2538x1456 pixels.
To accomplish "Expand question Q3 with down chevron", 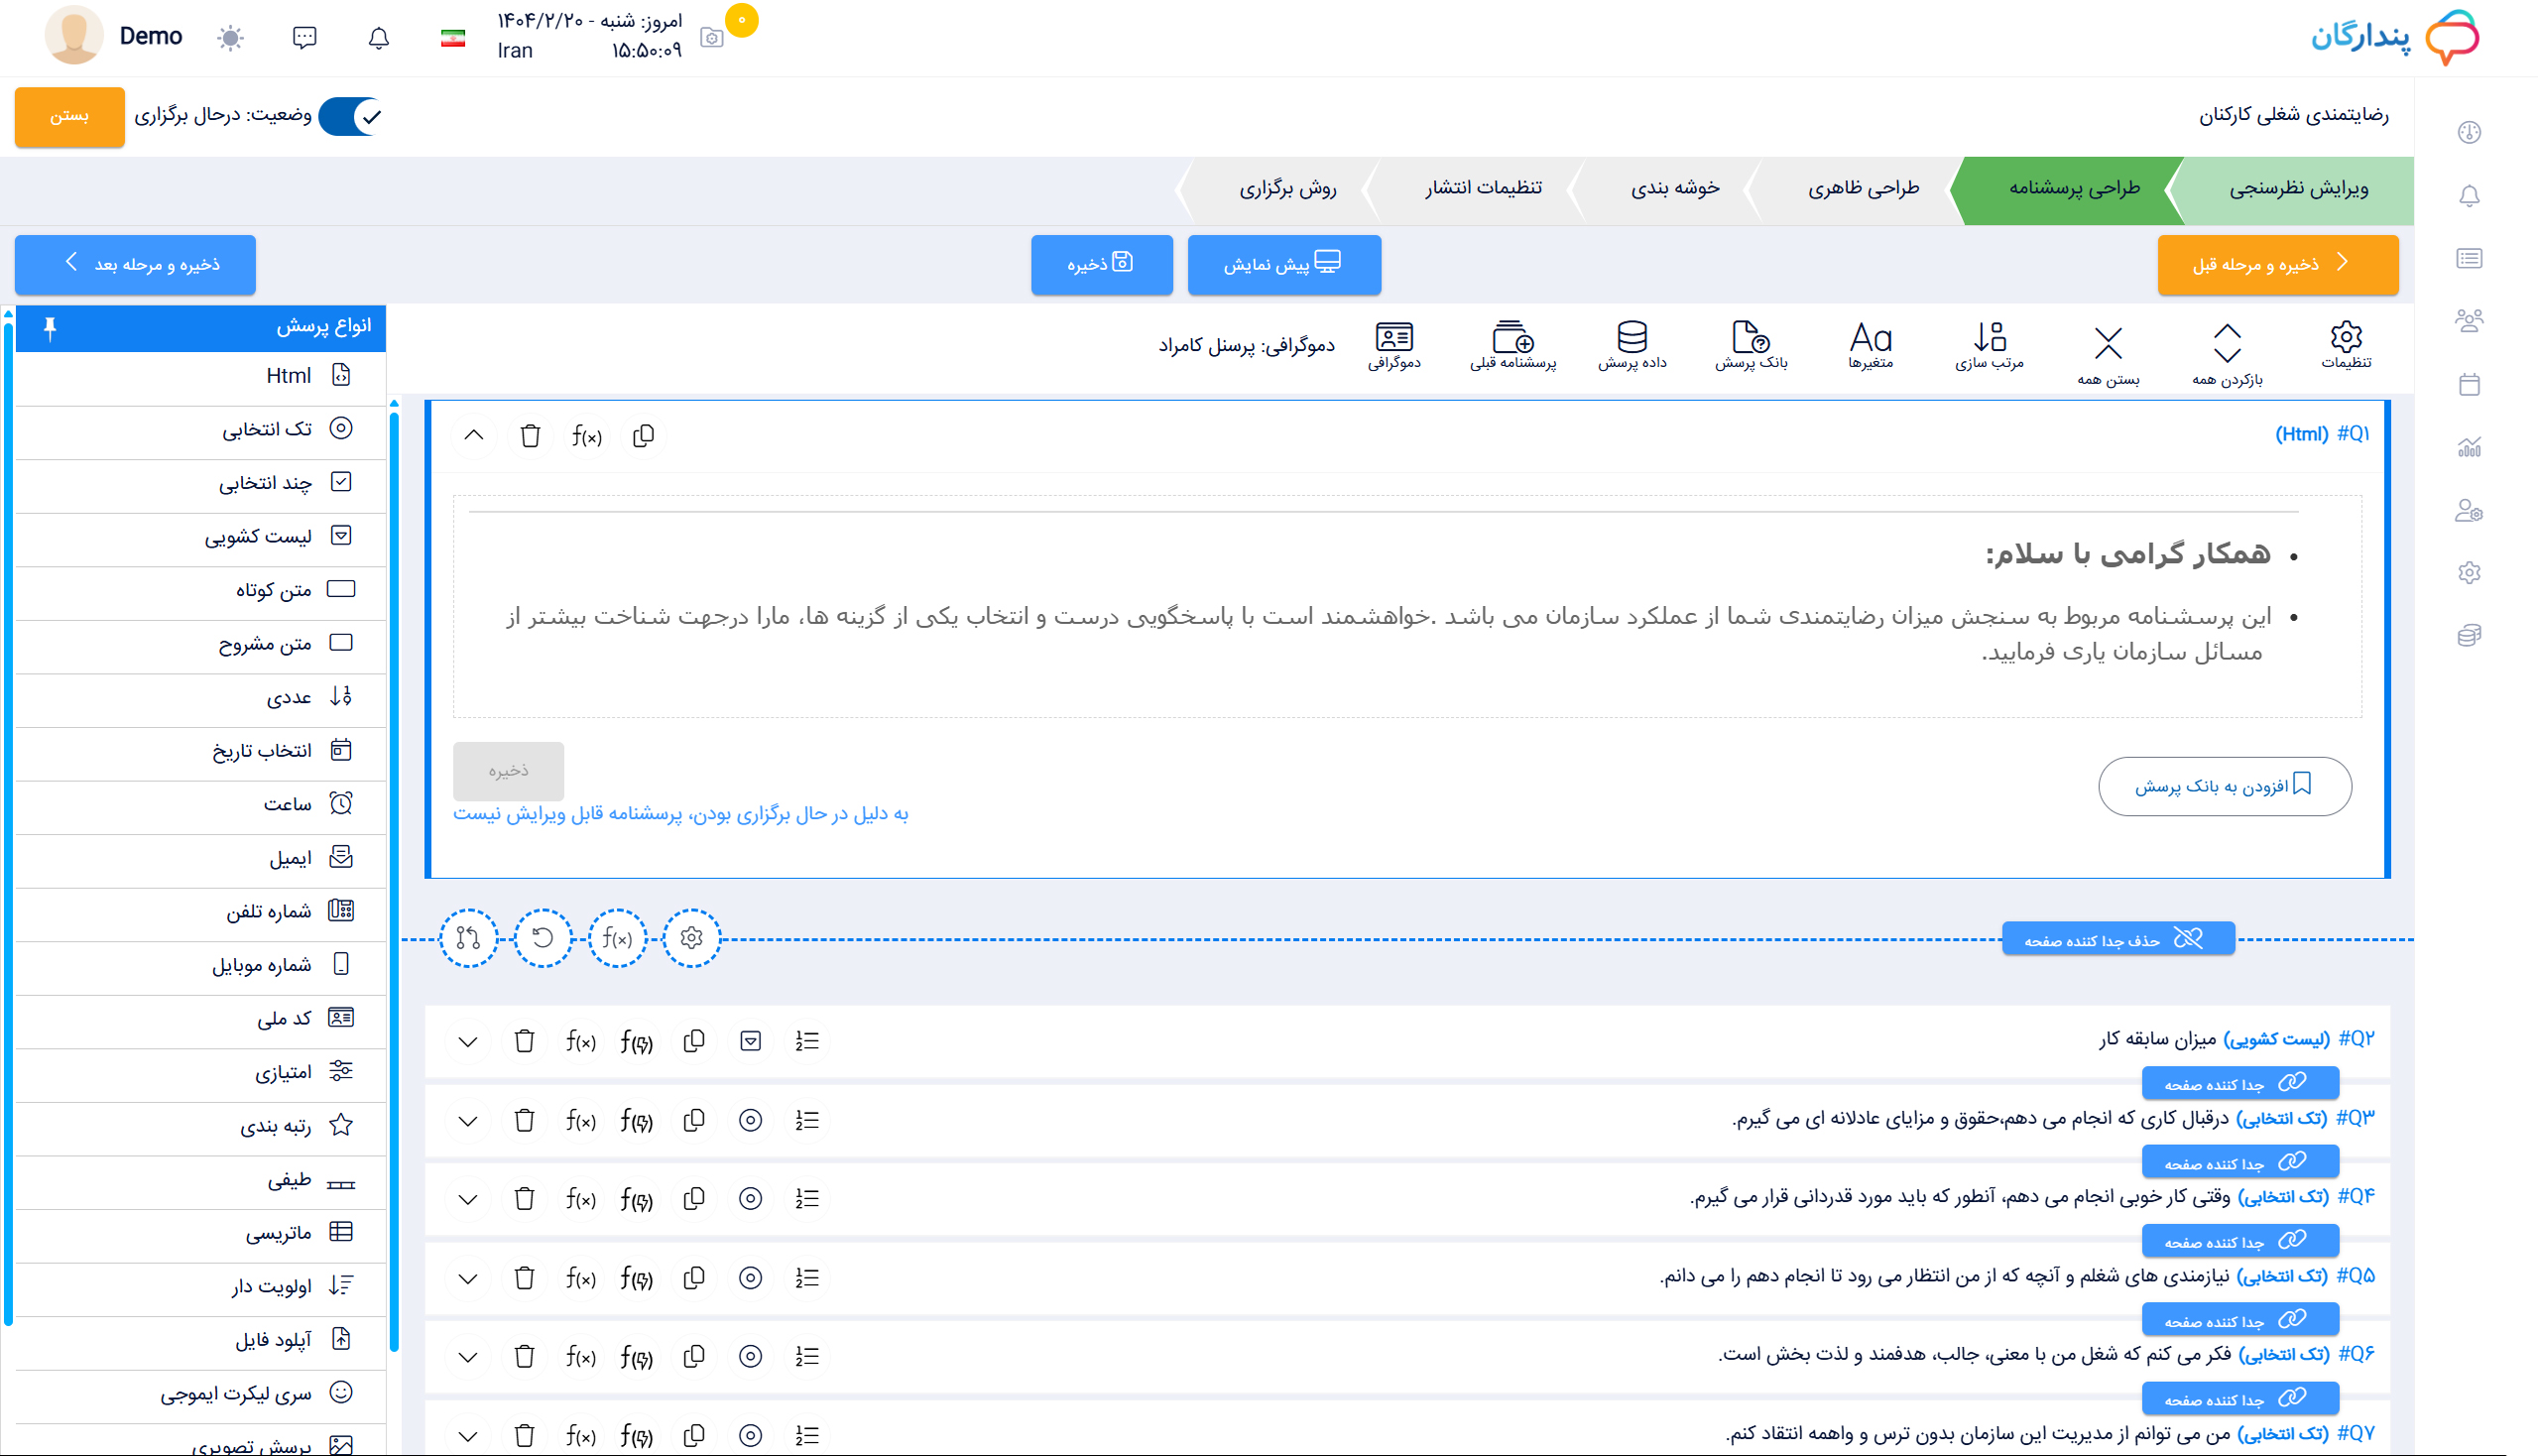I will 468,1120.
